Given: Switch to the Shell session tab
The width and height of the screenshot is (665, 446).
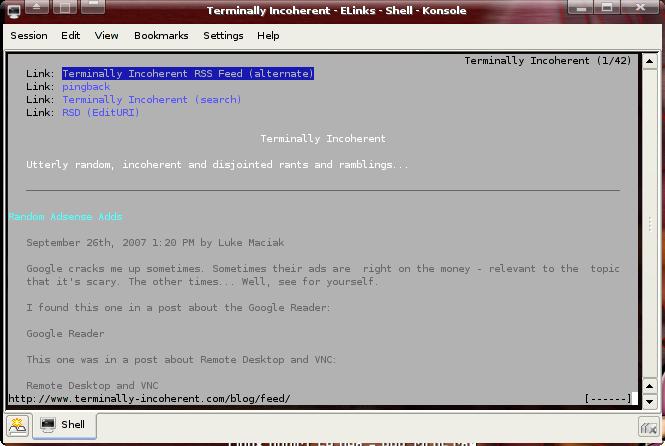Looking at the screenshot, I should pyautogui.click(x=62, y=425).
